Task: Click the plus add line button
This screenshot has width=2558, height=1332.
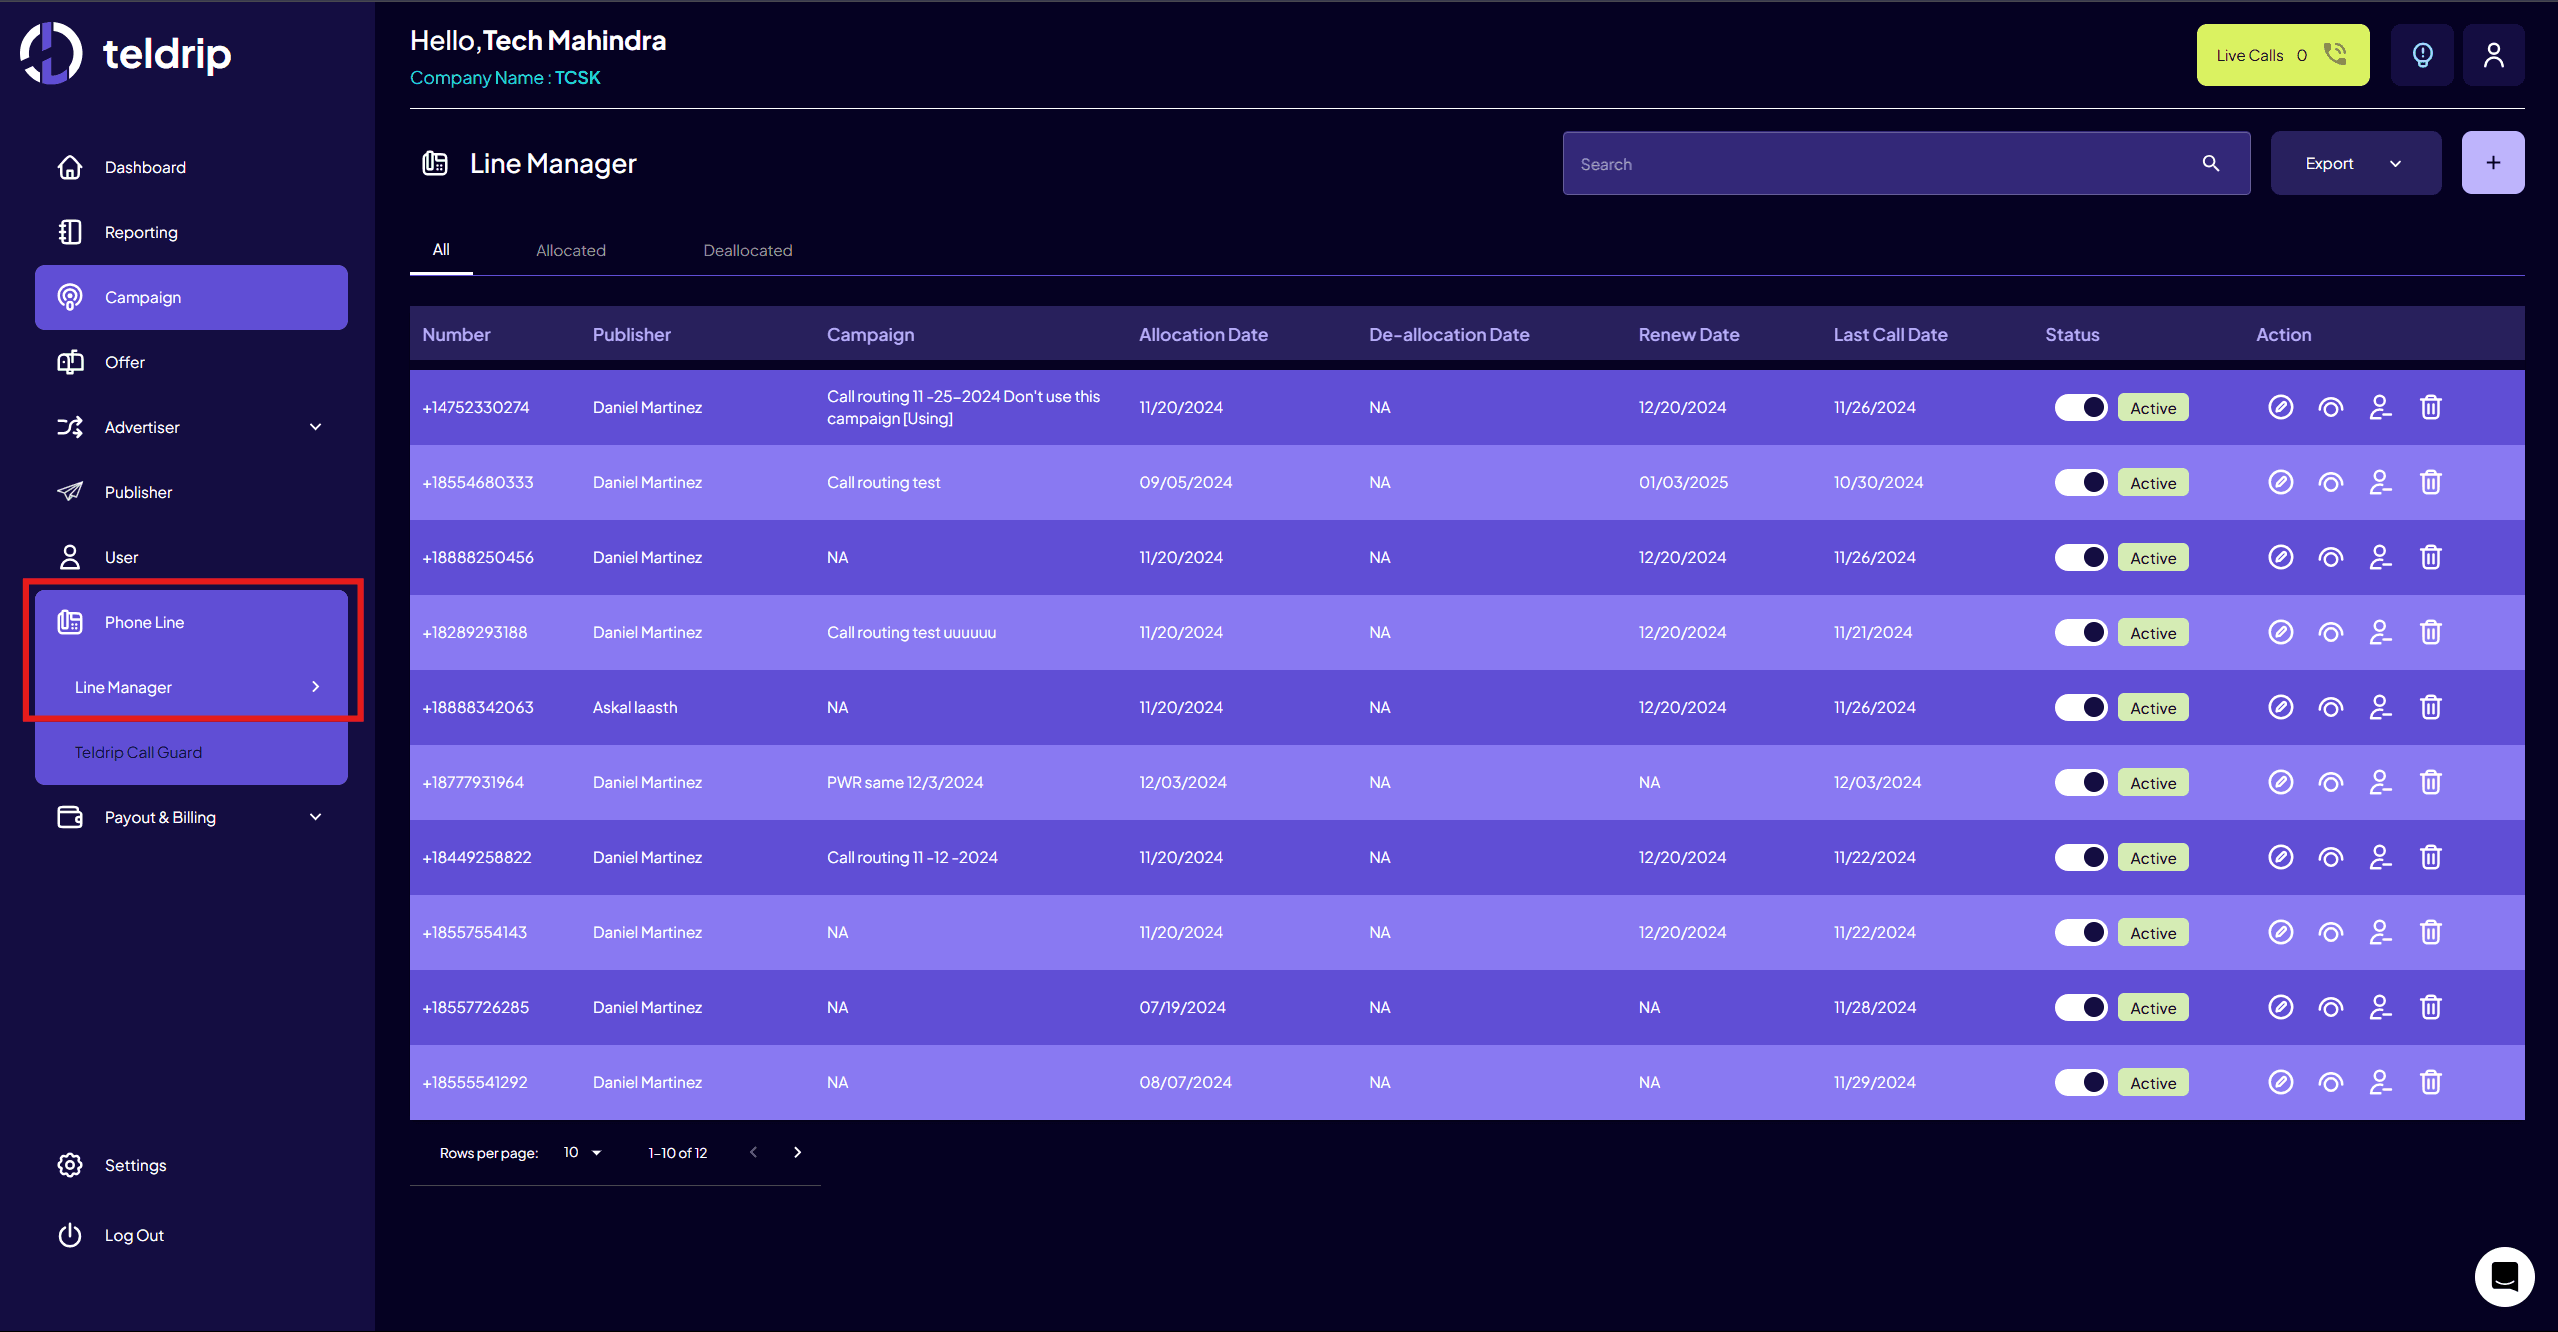Action: [x=2492, y=163]
